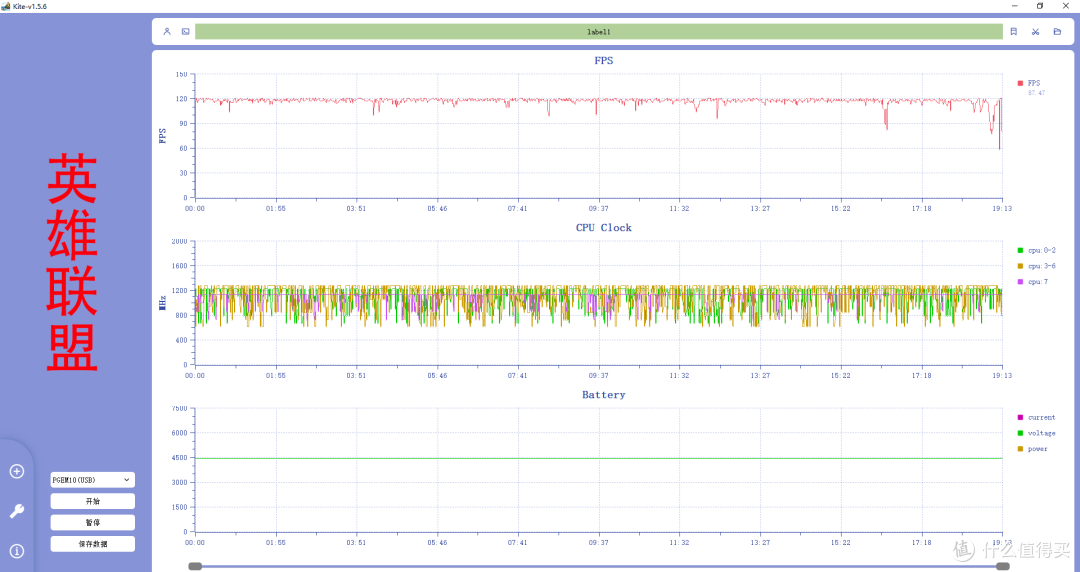This screenshot has height=572, width=1080.
Task: Click the FPS chart title
Action: [x=603, y=61]
